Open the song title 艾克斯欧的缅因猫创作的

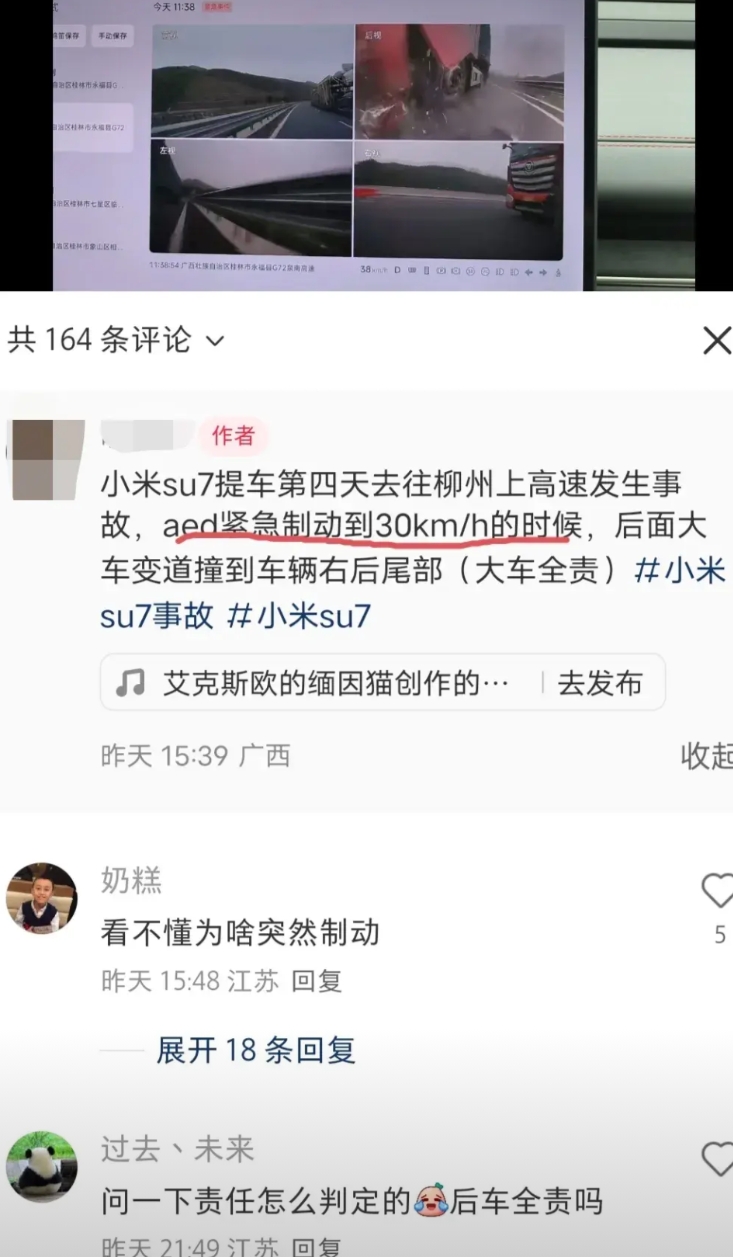pos(337,683)
